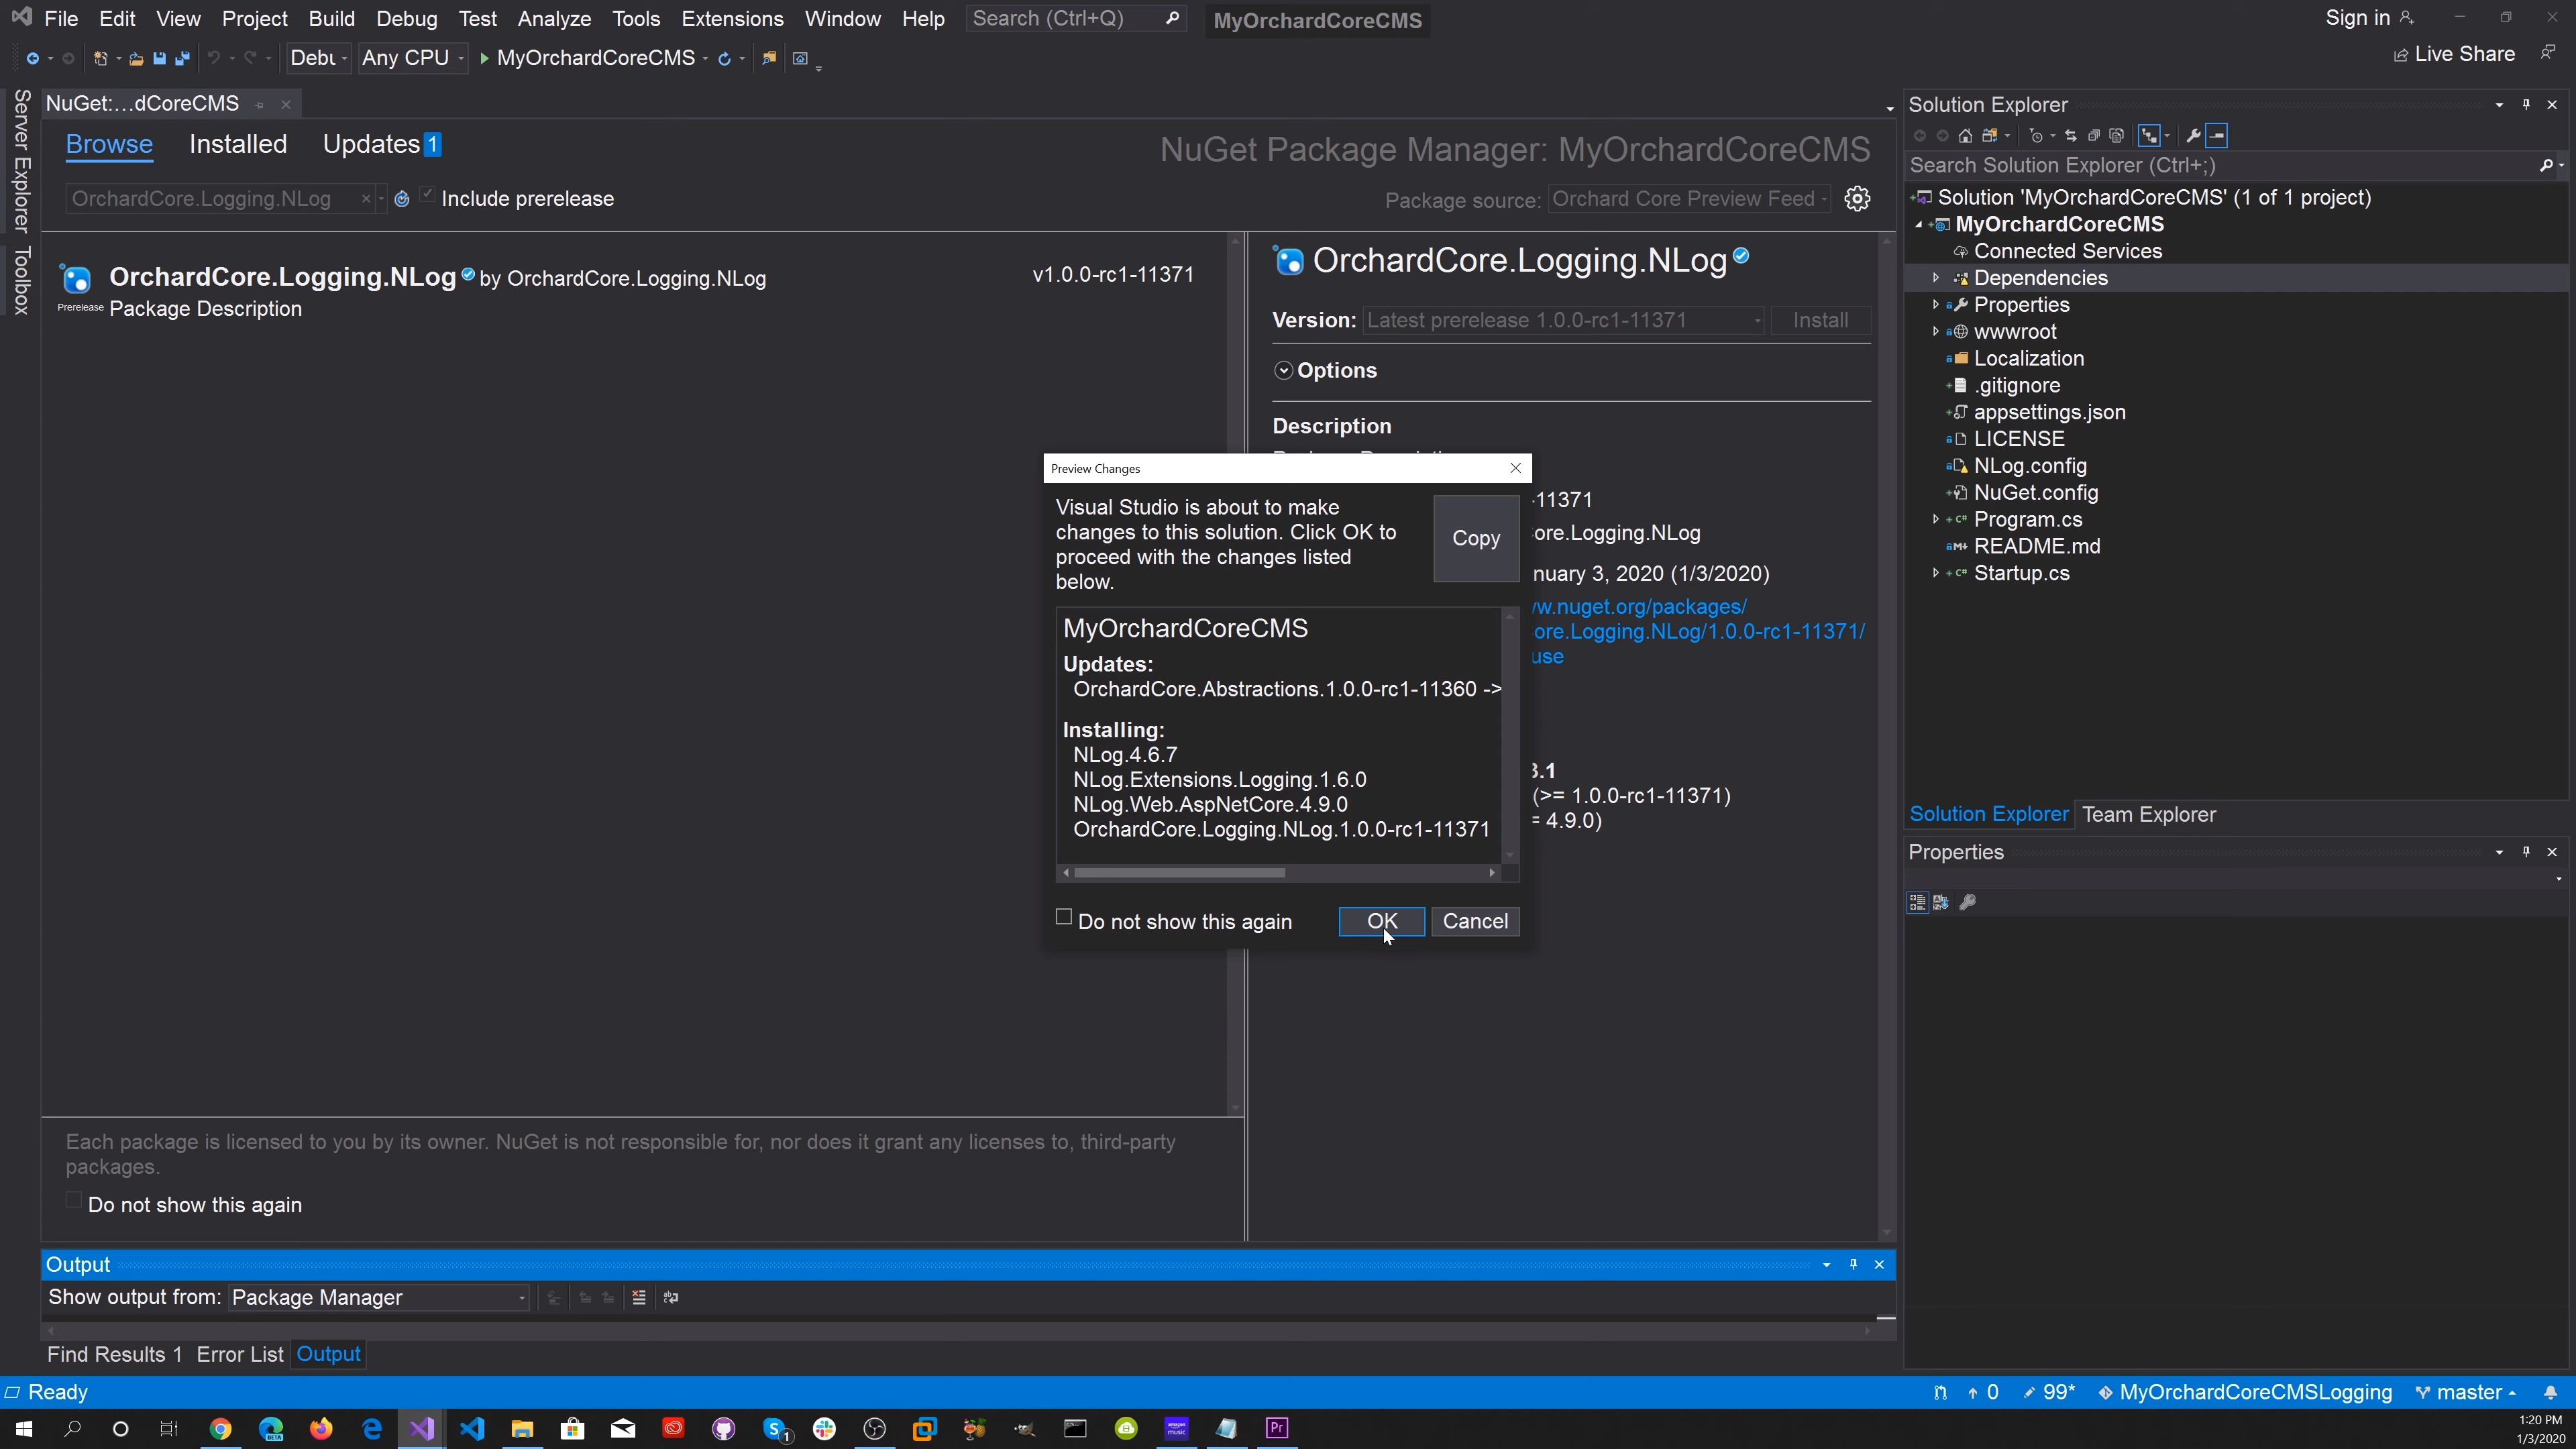Click Pending Changes Filter clock icon
This screenshot has width=2576, height=1449.
2036,136
